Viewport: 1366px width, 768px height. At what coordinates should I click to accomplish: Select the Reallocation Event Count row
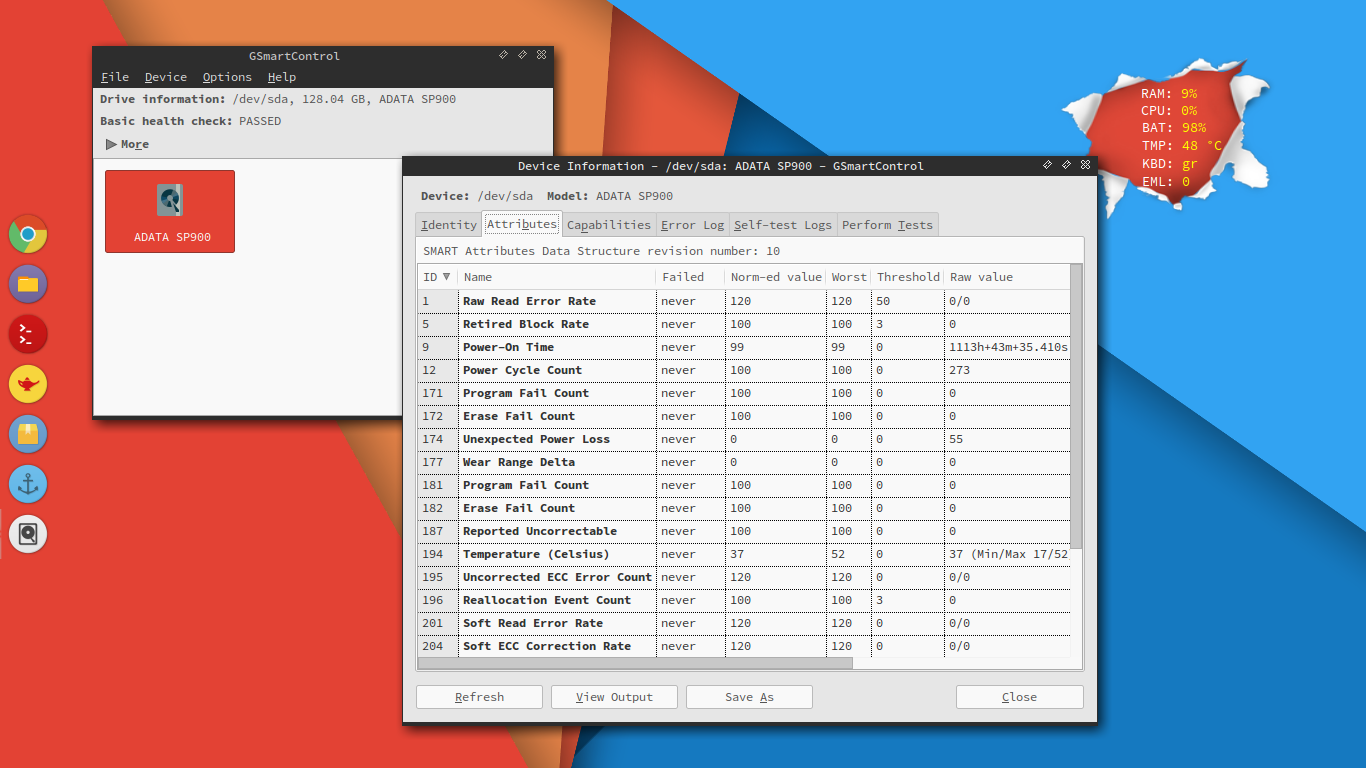point(744,600)
